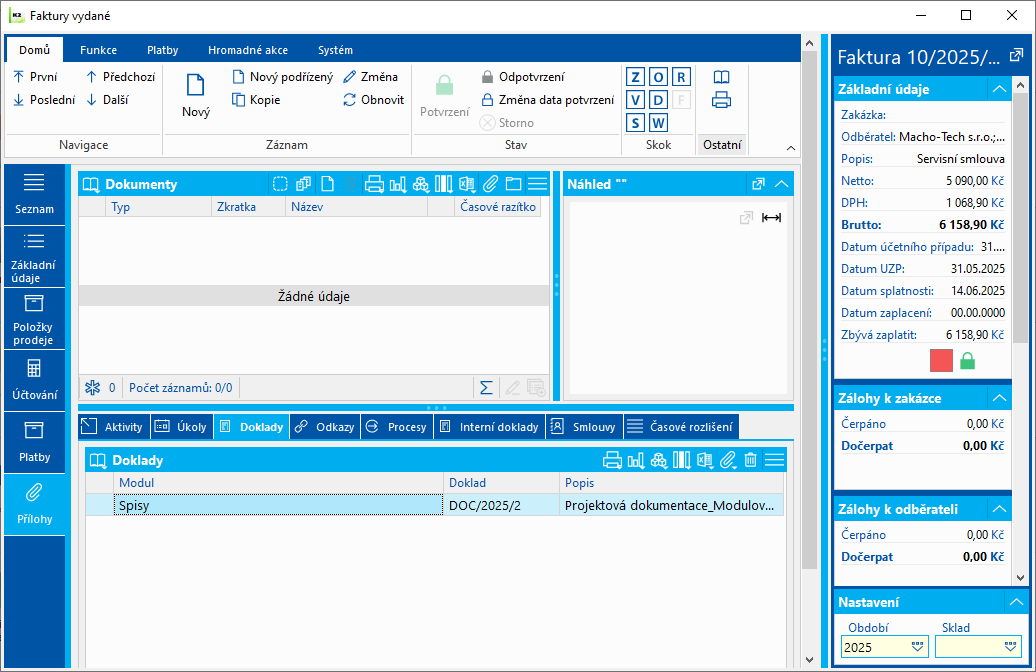
Task: Switch to the Odkazy tab
Action: (x=325, y=427)
